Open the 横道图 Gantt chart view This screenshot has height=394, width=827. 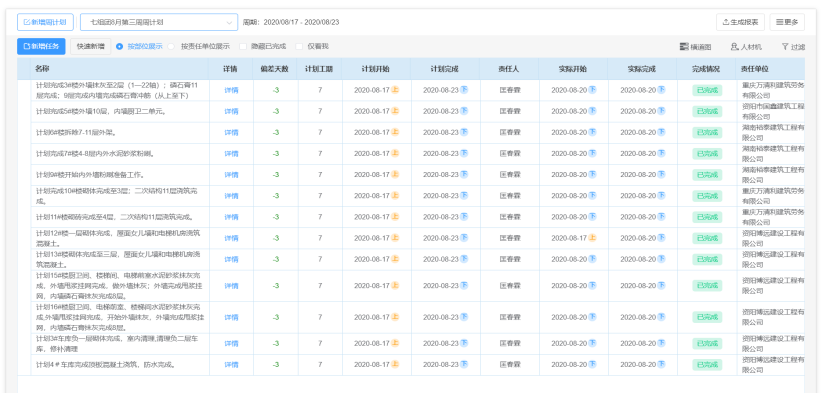[x=695, y=47]
